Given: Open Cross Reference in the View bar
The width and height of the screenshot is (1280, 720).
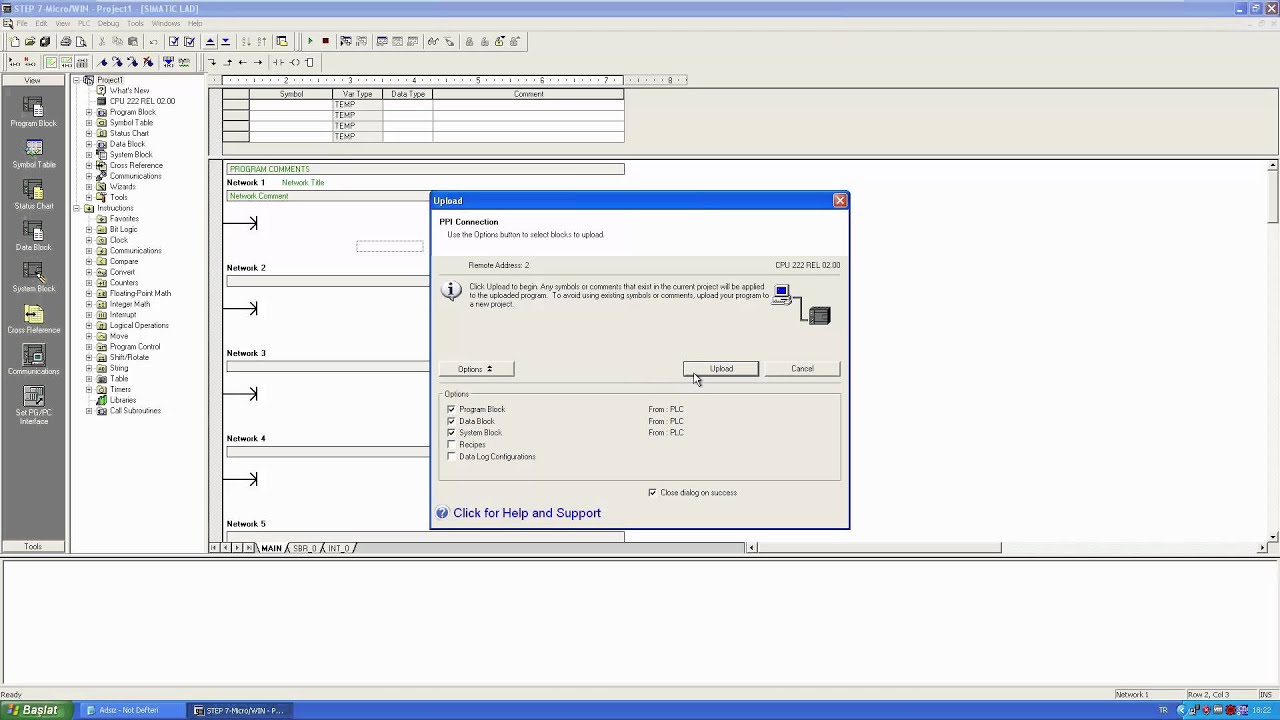Looking at the screenshot, I should pos(33,319).
